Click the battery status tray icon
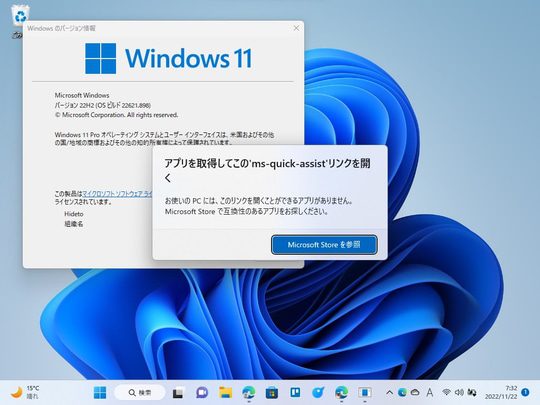The width and height of the screenshot is (540, 405). 471,392
